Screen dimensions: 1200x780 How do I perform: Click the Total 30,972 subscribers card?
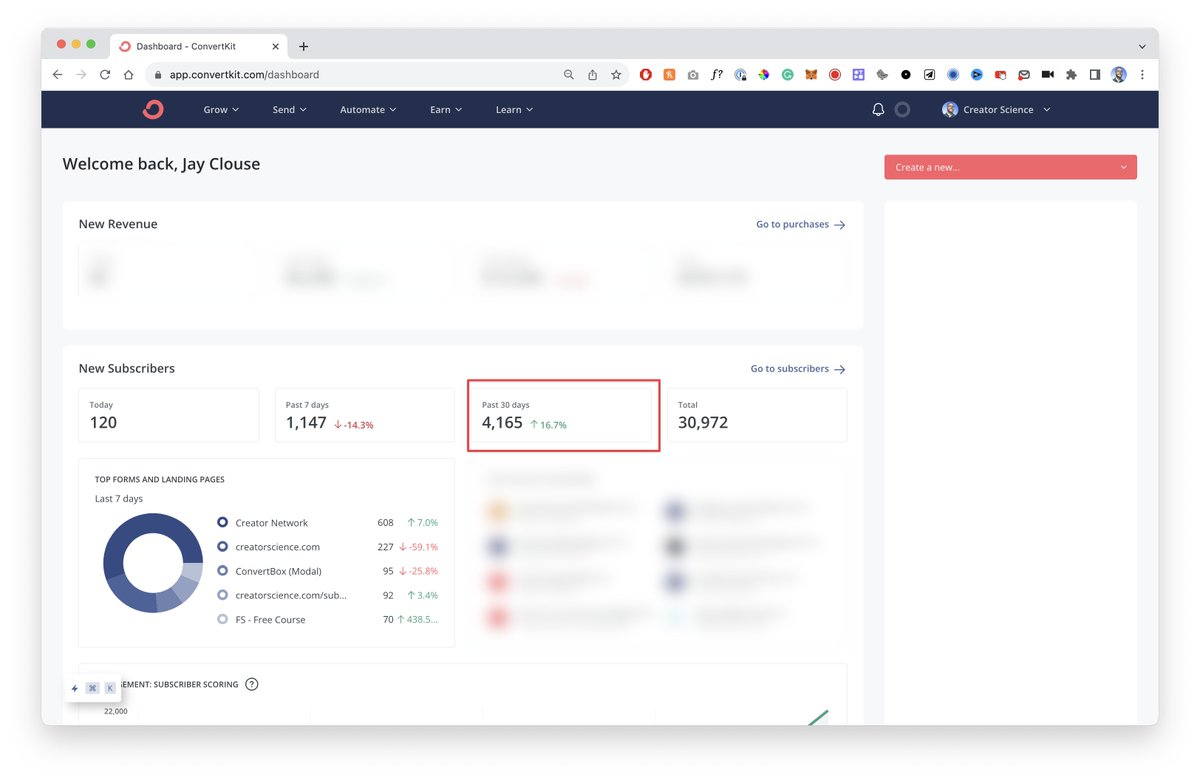[x=757, y=415]
